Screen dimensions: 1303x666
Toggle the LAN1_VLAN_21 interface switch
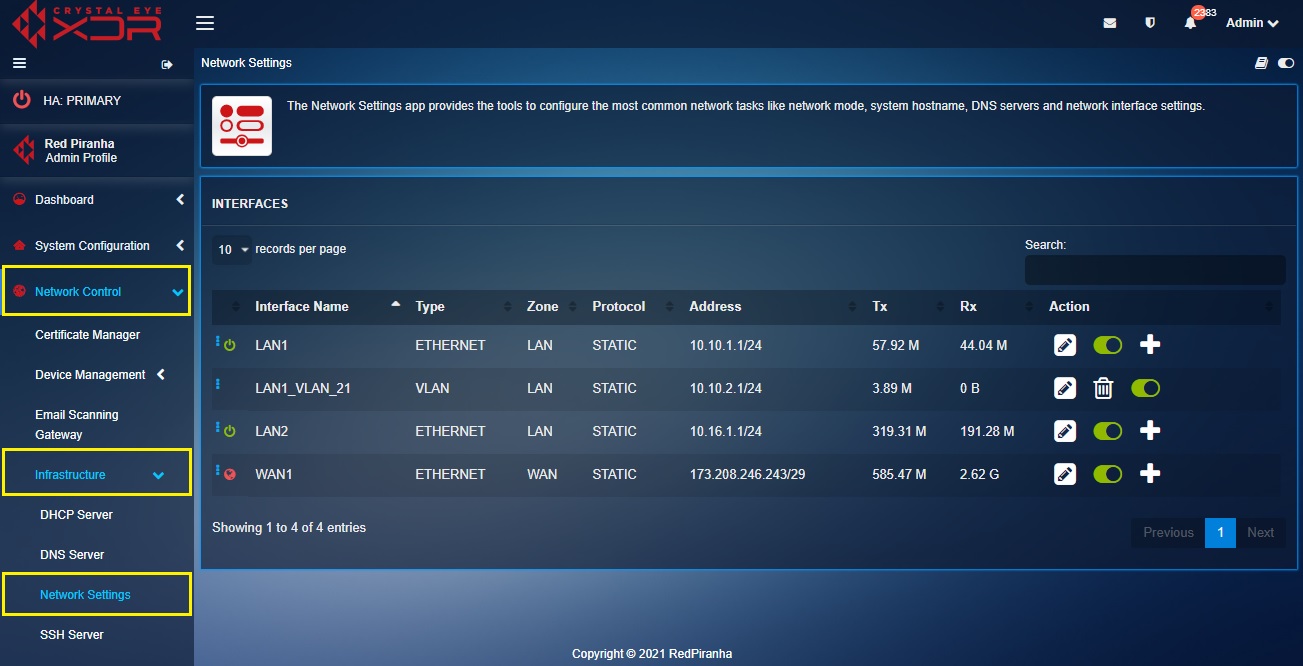pos(1146,388)
